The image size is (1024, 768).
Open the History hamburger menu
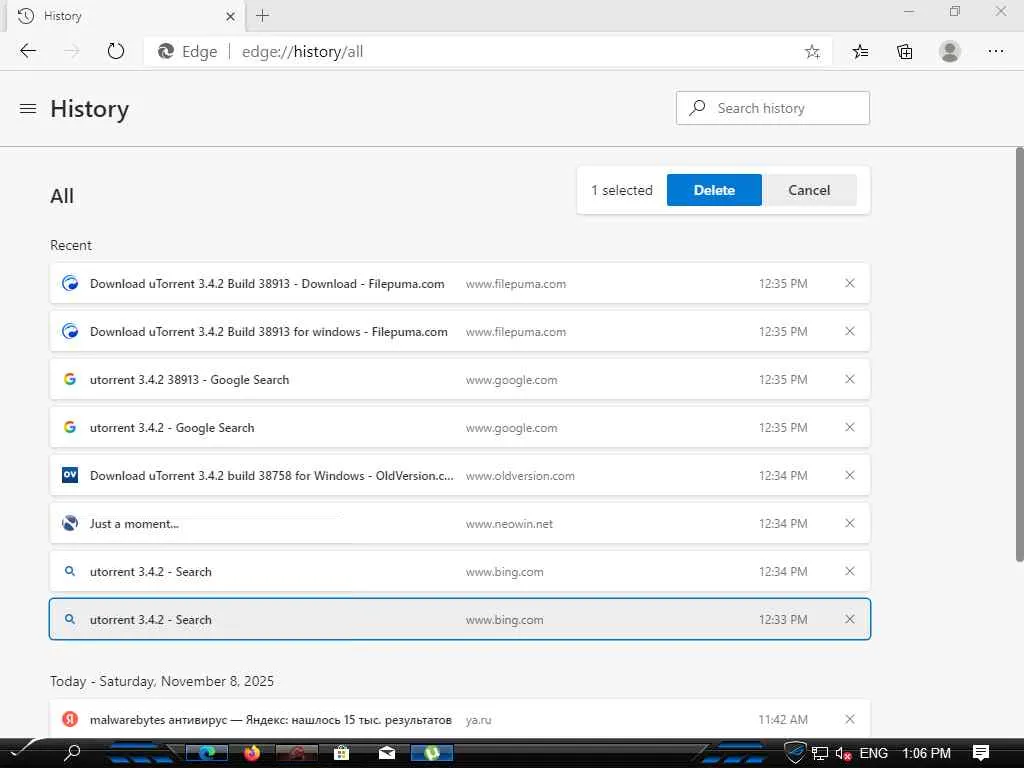pos(28,108)
